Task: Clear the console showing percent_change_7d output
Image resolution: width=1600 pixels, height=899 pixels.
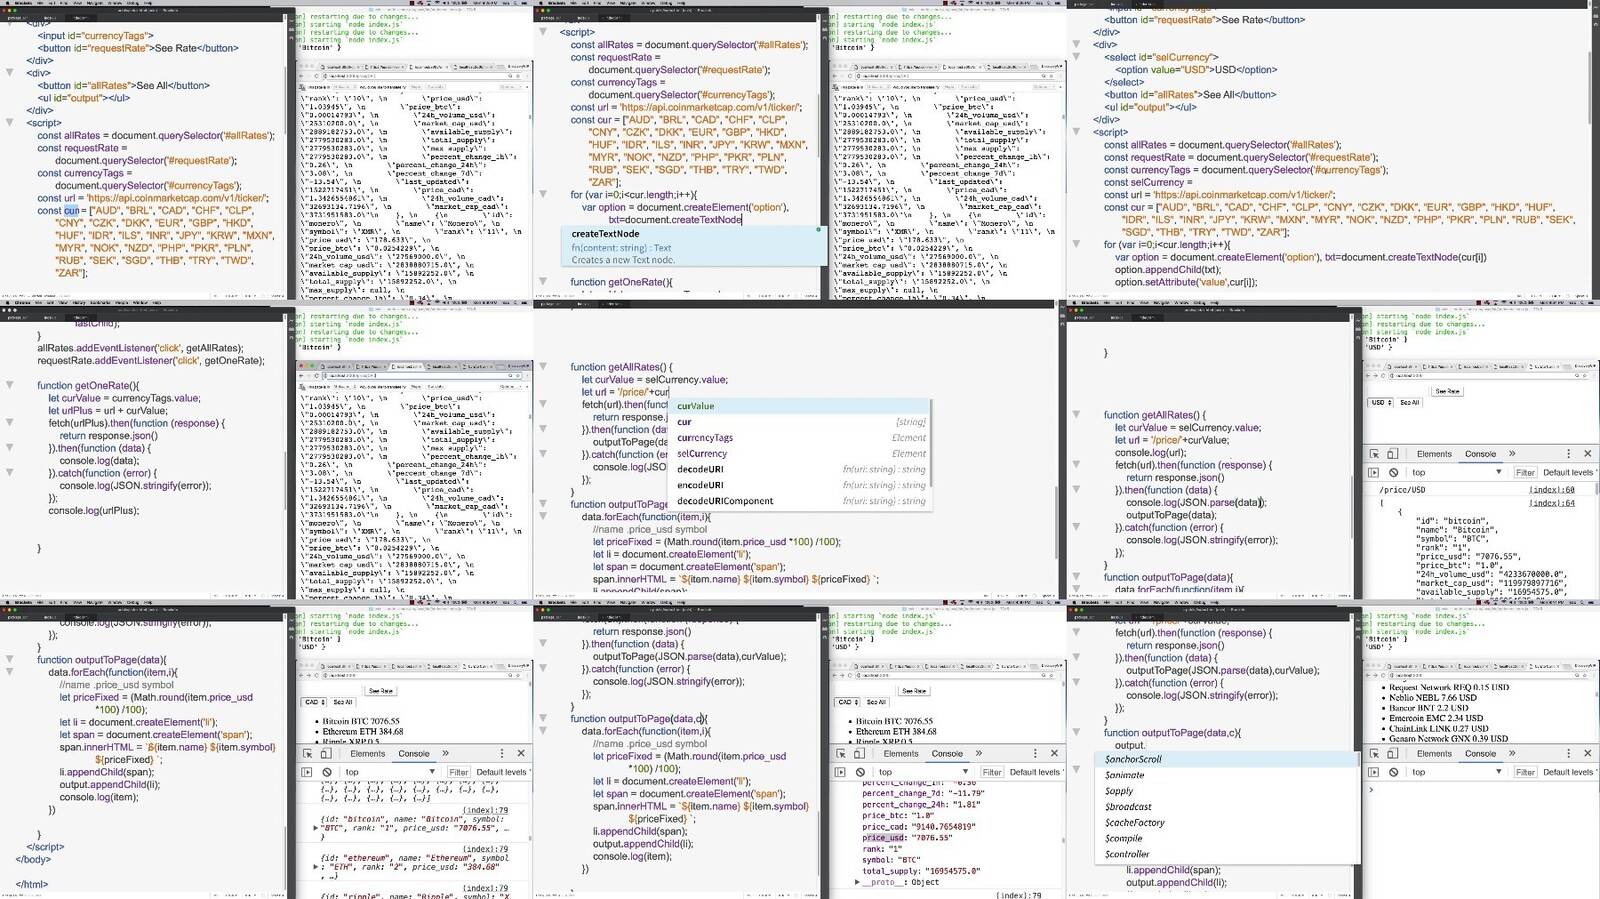Action: (x=860, y=772)
